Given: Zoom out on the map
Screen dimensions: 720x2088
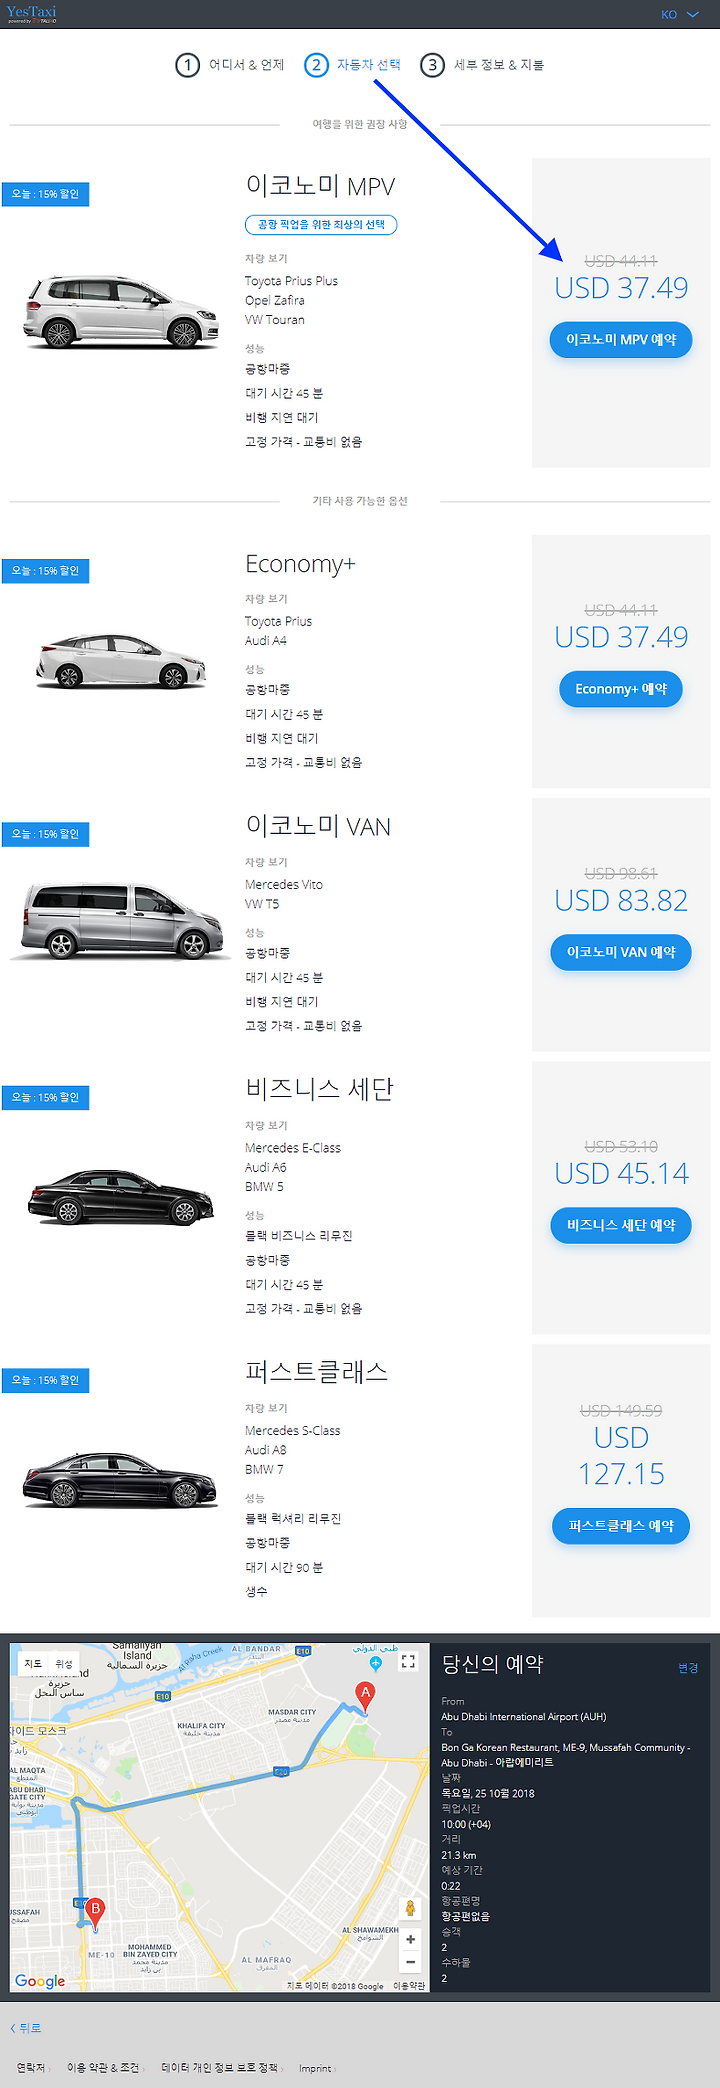Looking at the screenshot, I should coord(410,1962).
